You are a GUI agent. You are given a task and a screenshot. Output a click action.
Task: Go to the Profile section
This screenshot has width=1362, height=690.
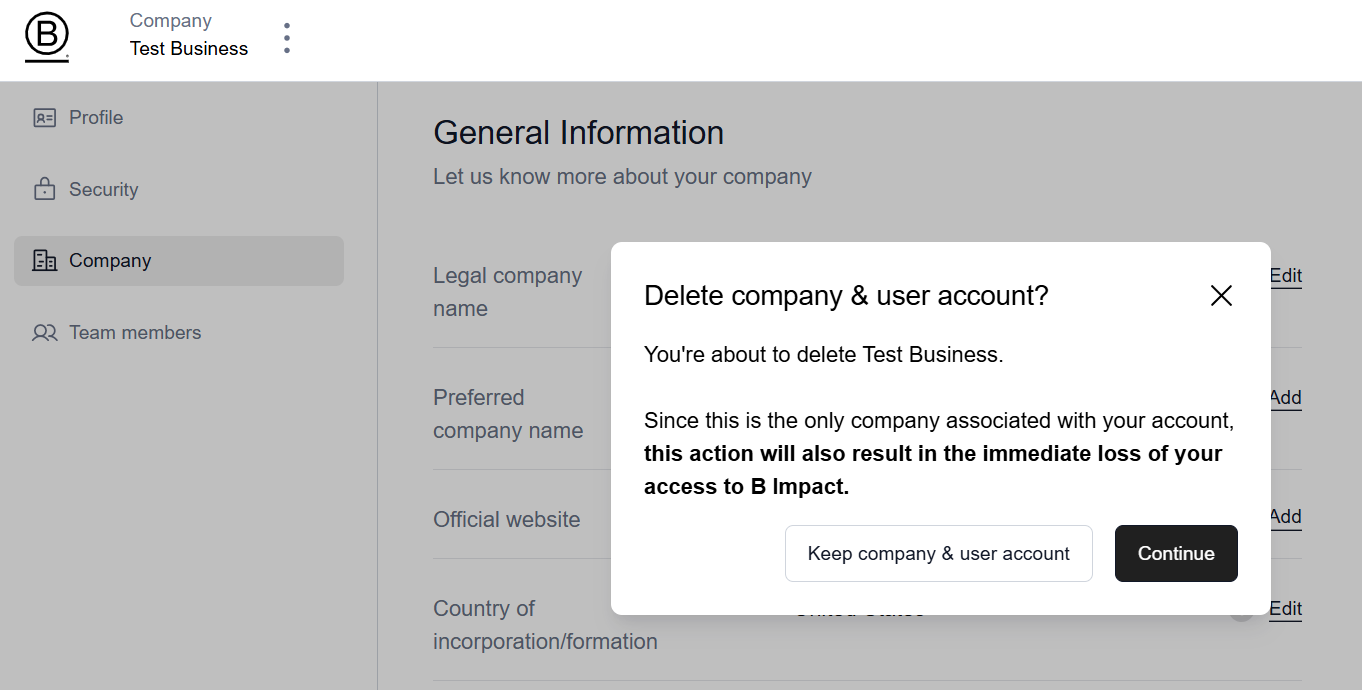pos(96,118)
